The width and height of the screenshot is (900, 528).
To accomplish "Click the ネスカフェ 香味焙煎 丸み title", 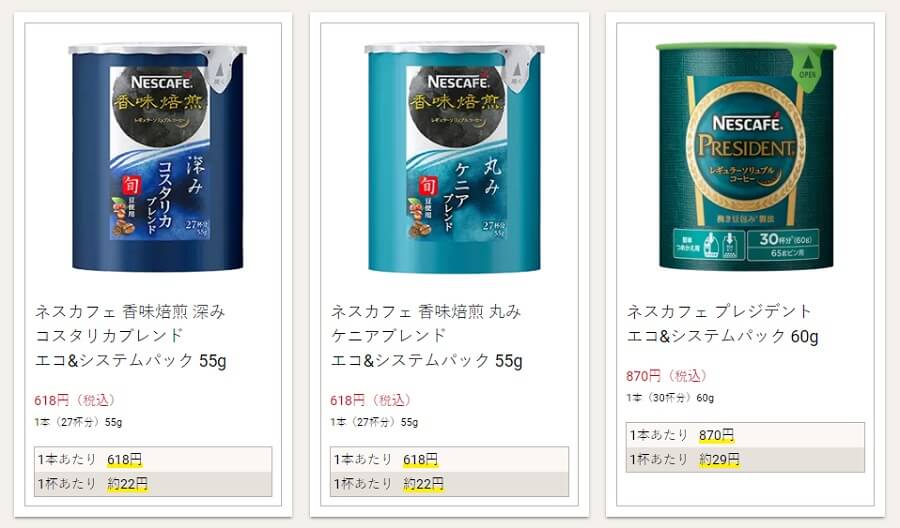I will click(426, 312).
